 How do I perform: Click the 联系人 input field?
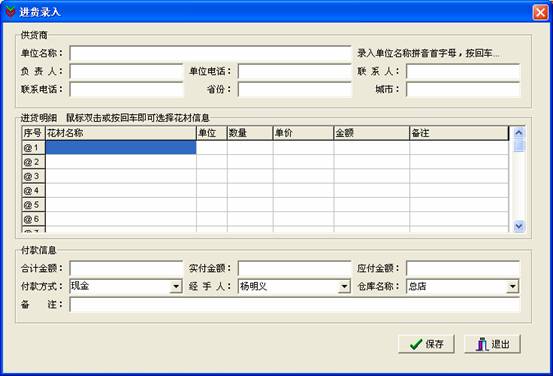463,72
